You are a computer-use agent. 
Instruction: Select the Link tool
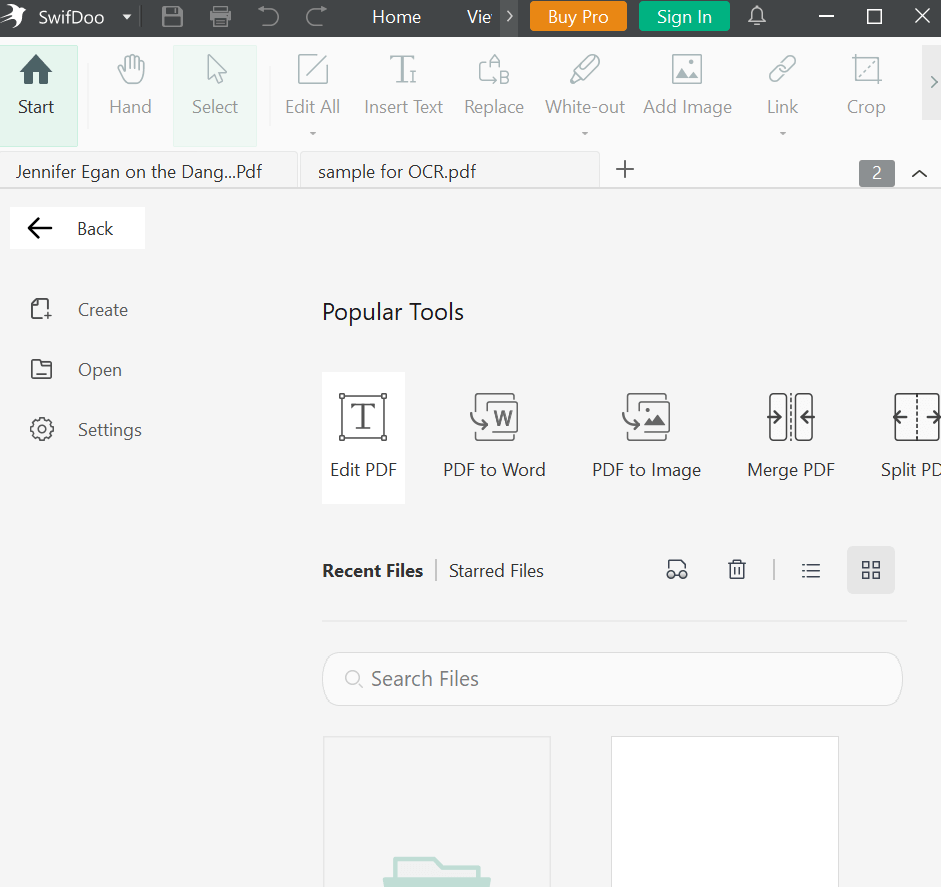coord(782,84)
